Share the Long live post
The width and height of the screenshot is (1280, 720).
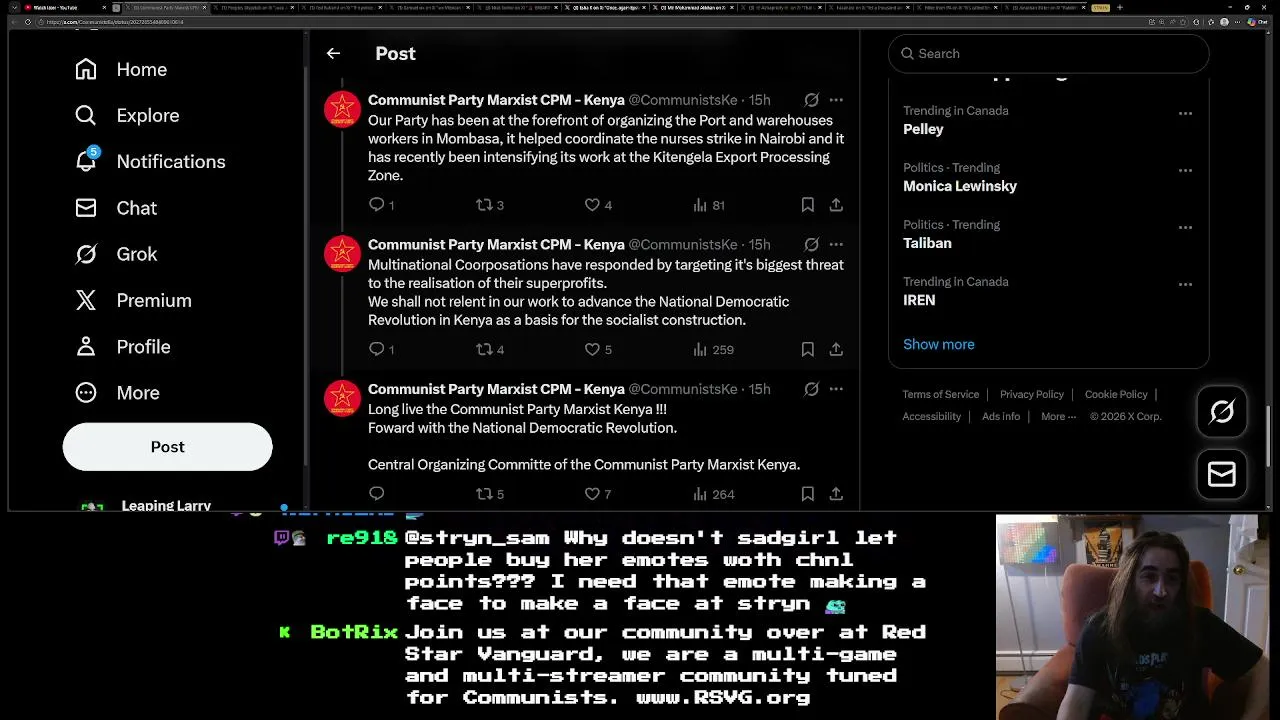836,493
